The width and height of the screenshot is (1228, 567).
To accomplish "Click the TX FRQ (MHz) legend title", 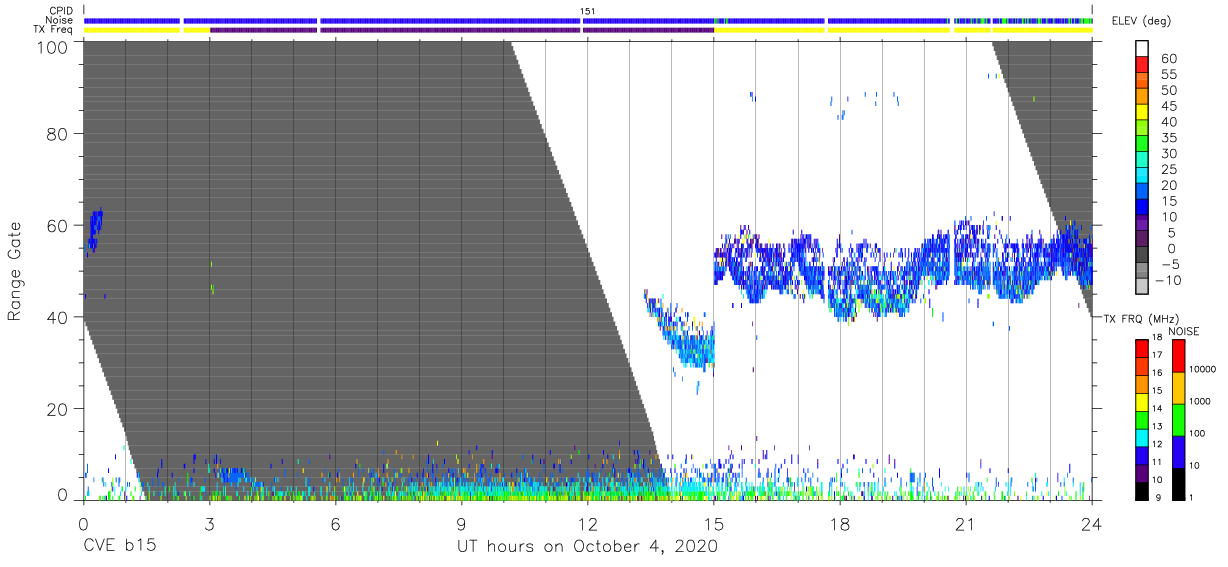I will [x=1141, y=318].
